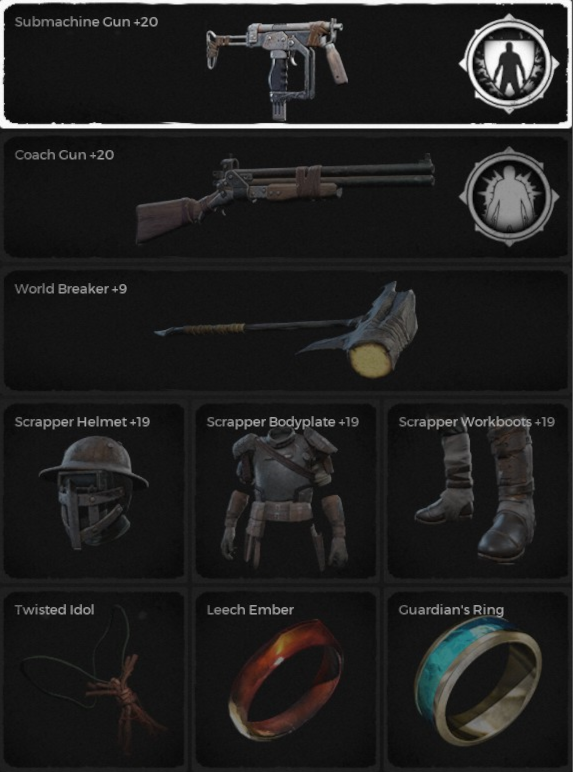
Task: Select the Scrapper Bodyplate armor image
Action: [285, 500]
